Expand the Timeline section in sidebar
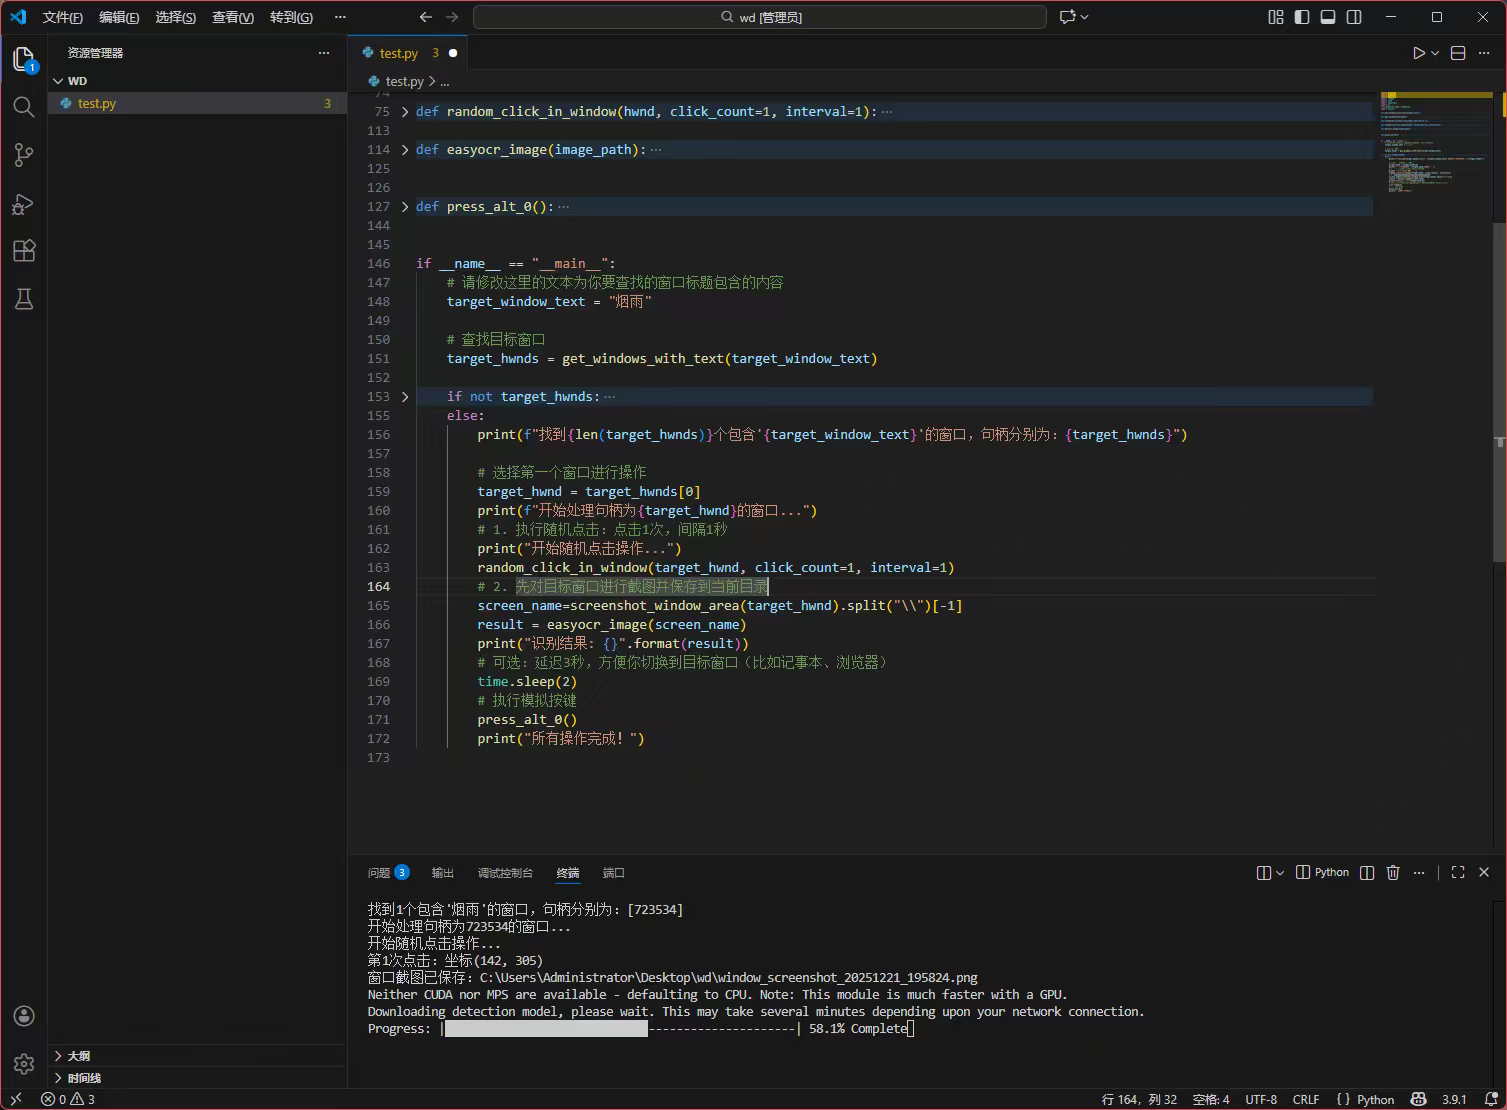 coord(84,1078)
